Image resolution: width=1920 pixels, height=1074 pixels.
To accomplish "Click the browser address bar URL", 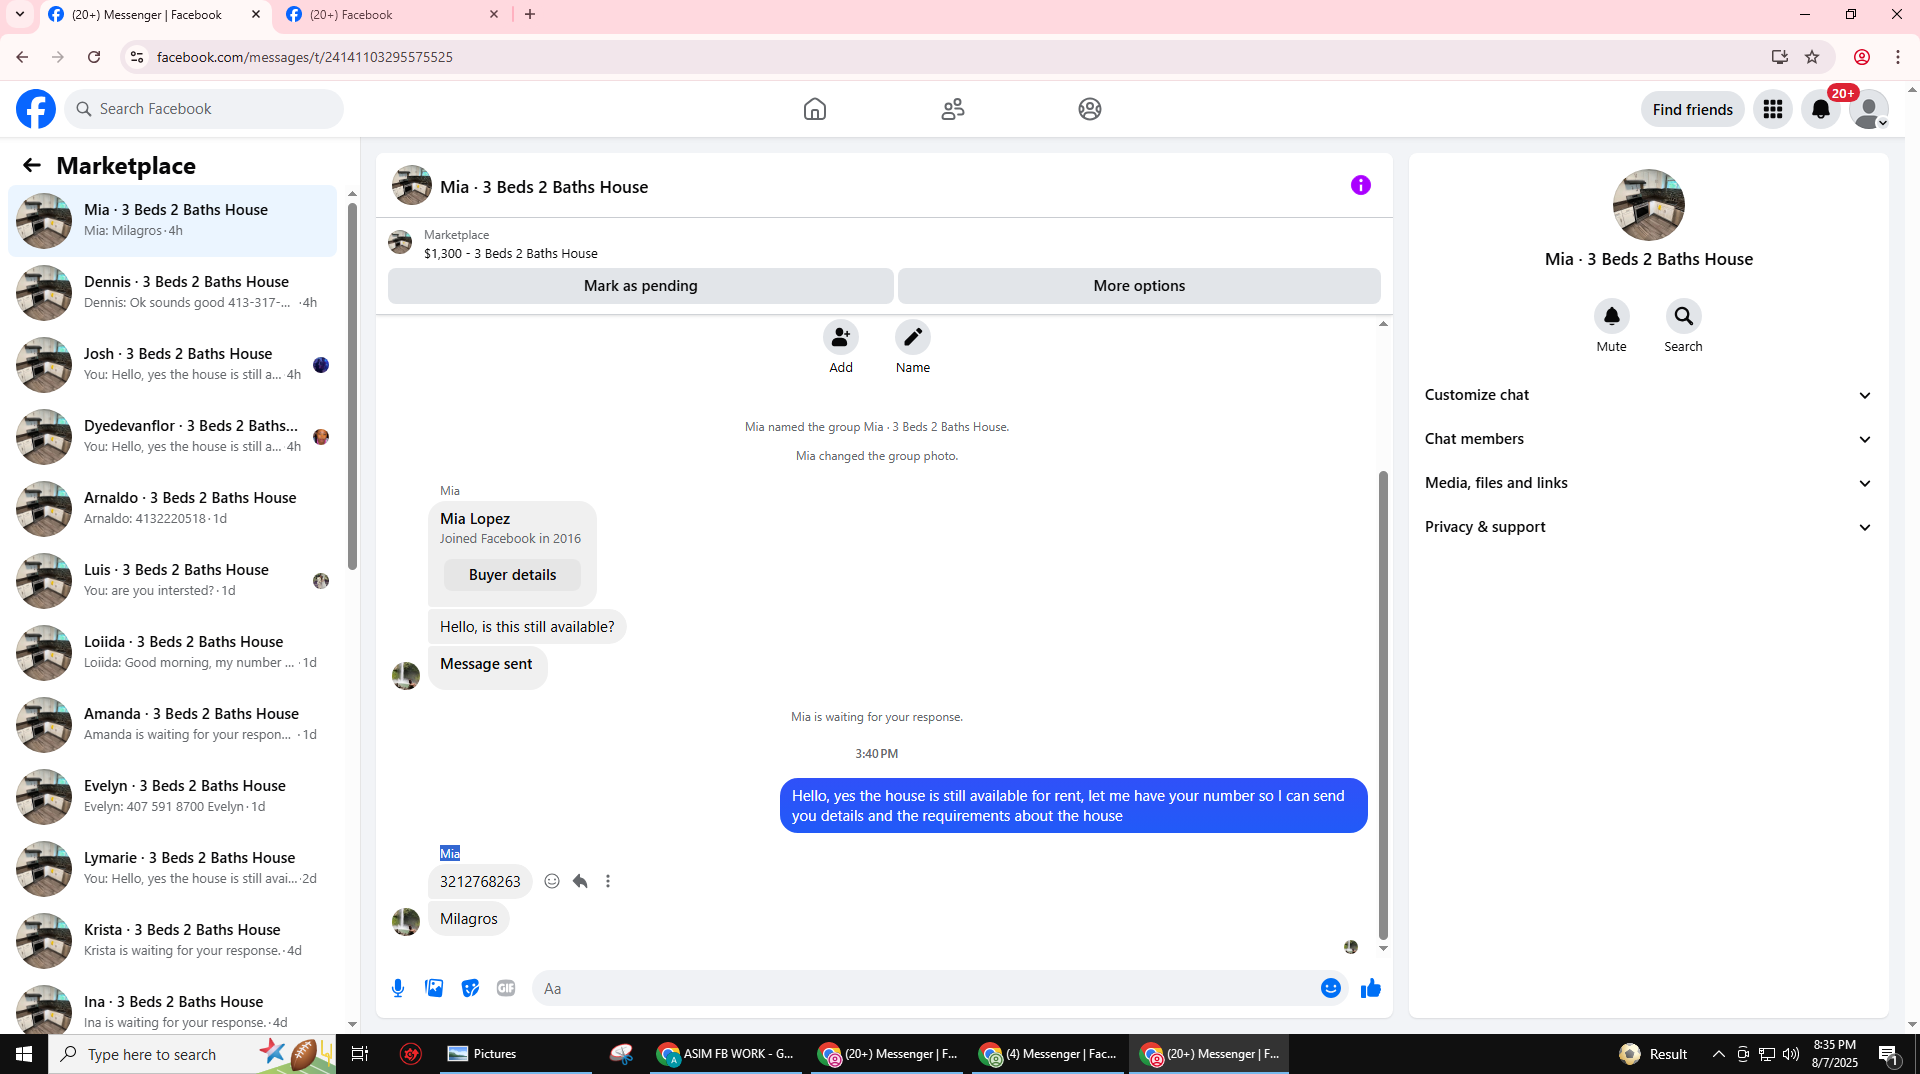I will (x=305, y=57).
